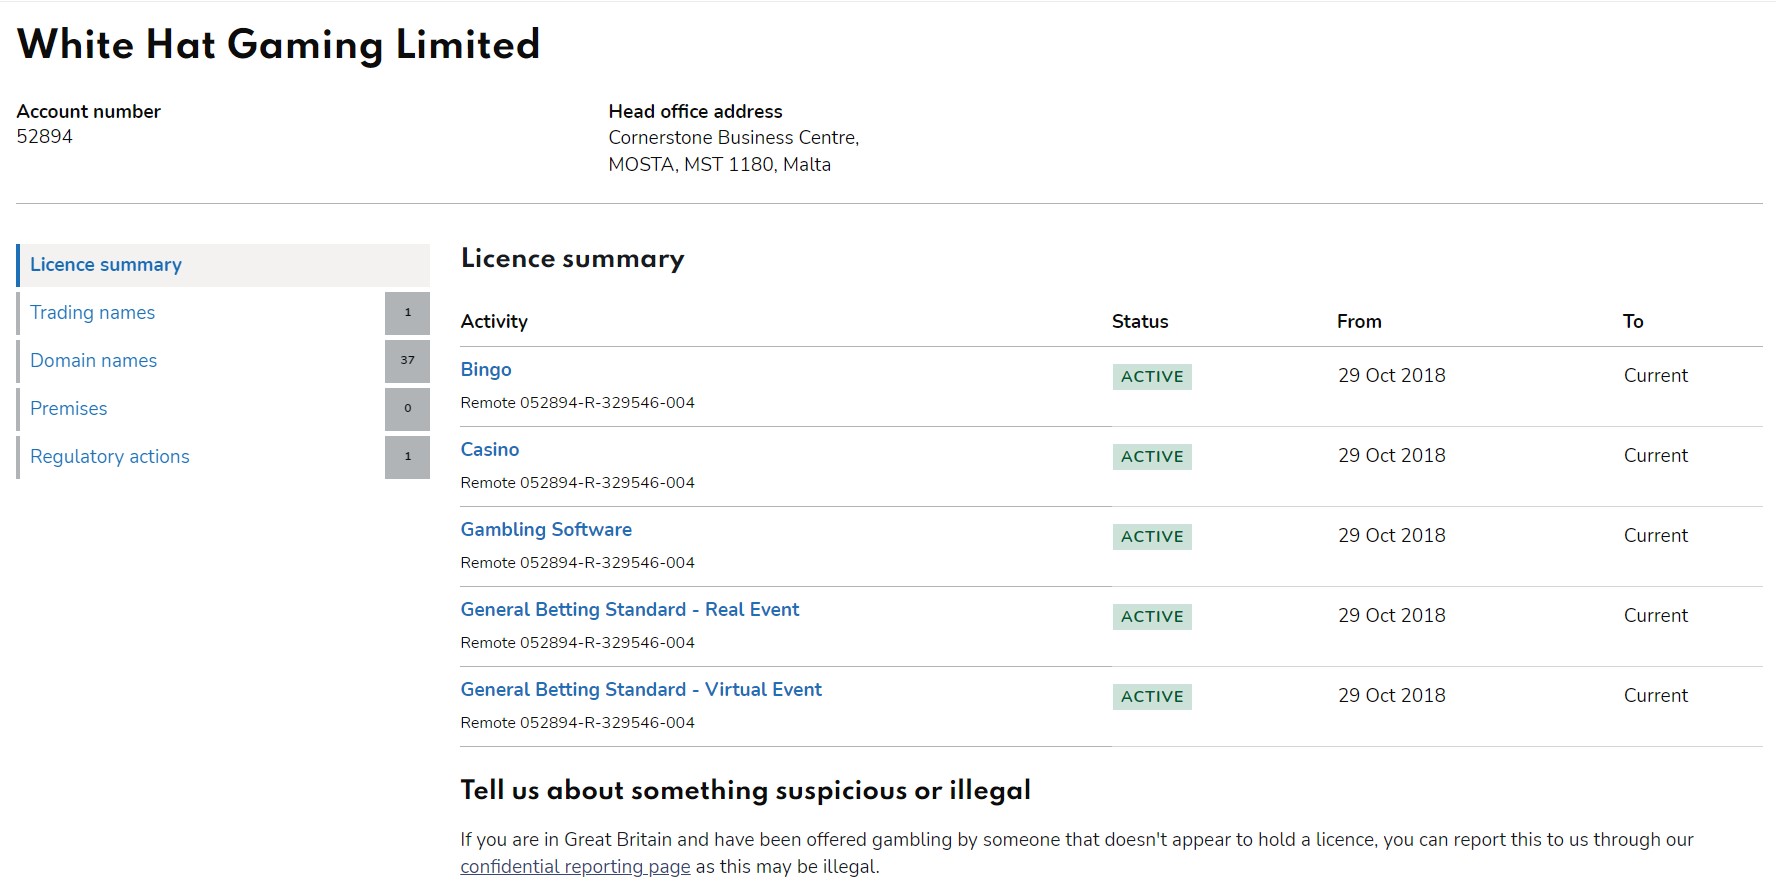
Task: Open General Betting Standard - Real Event link
Action: [x=630, y=610]
